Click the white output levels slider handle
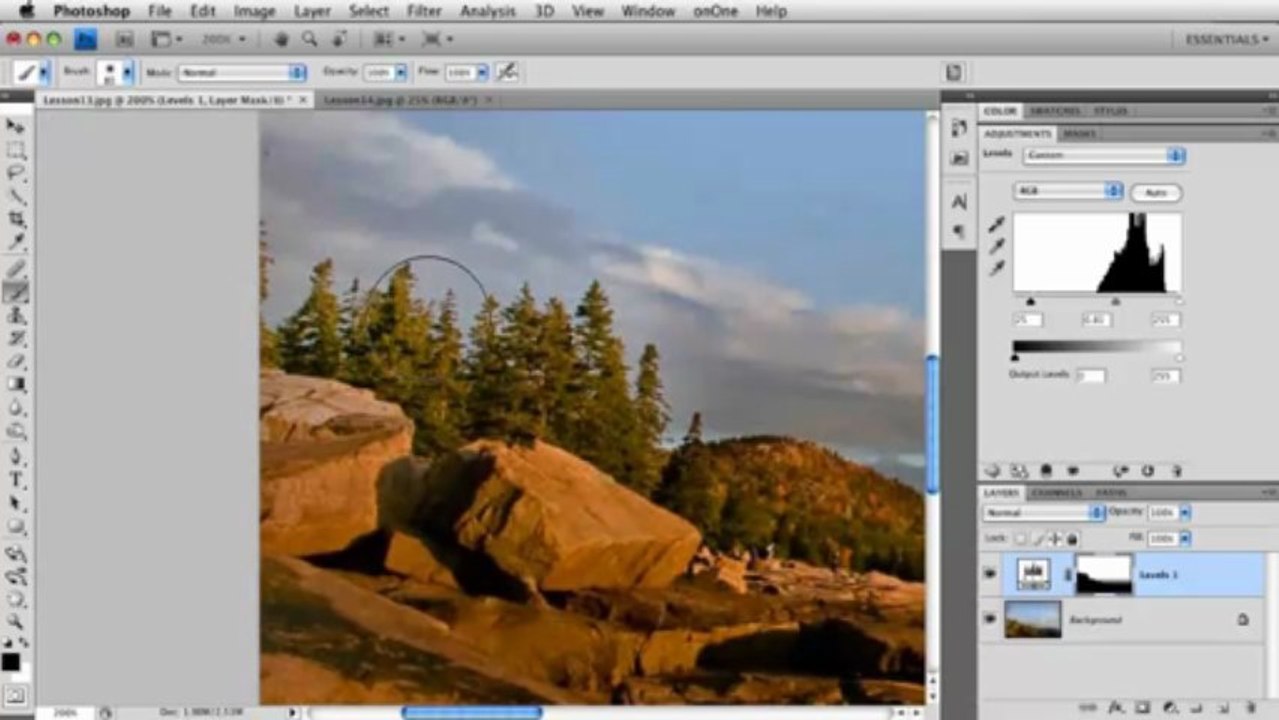 point(1179,357)
